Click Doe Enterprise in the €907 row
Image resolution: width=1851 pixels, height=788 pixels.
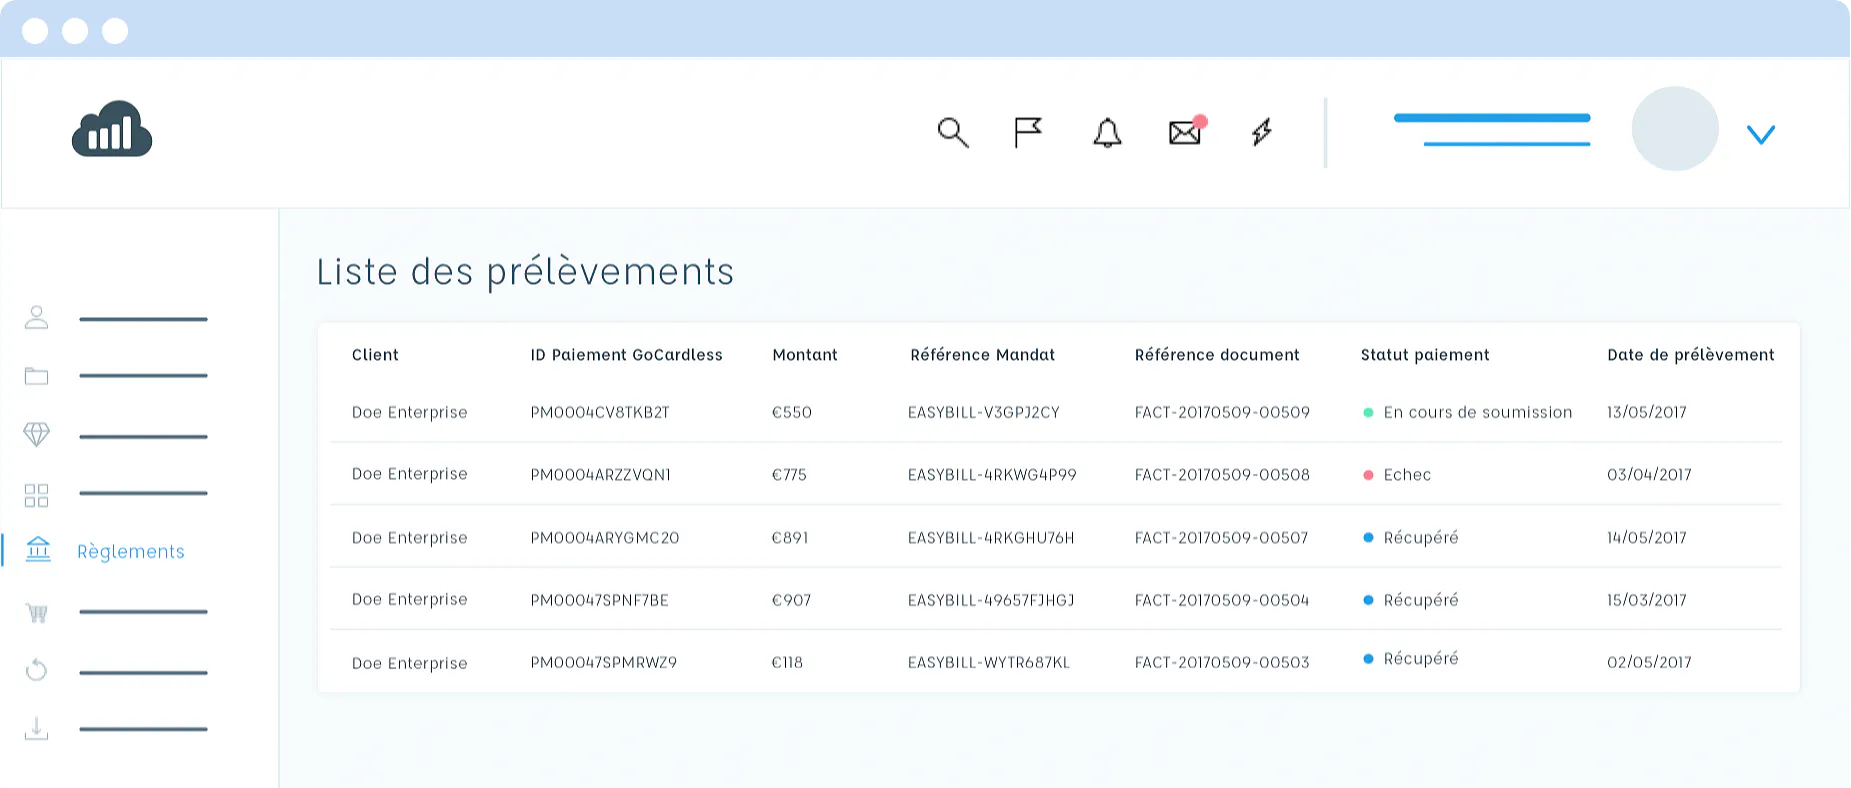409,599
